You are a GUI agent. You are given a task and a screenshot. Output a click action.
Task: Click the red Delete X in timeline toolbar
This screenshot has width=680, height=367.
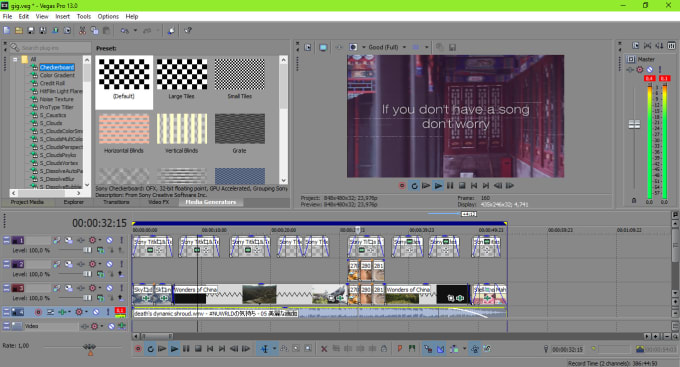(324, 349)
